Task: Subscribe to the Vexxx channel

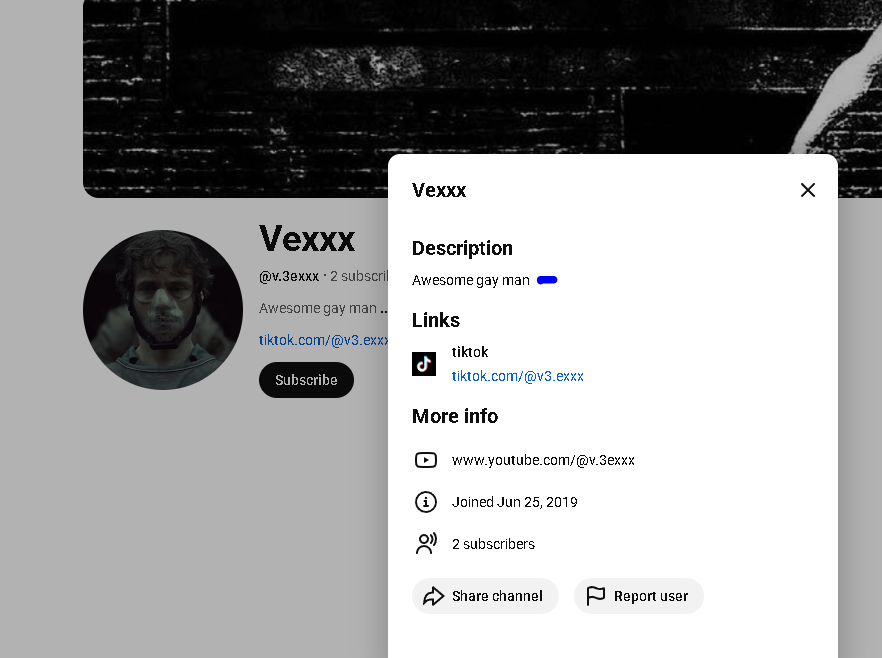Action: click(x=306, y=380)
